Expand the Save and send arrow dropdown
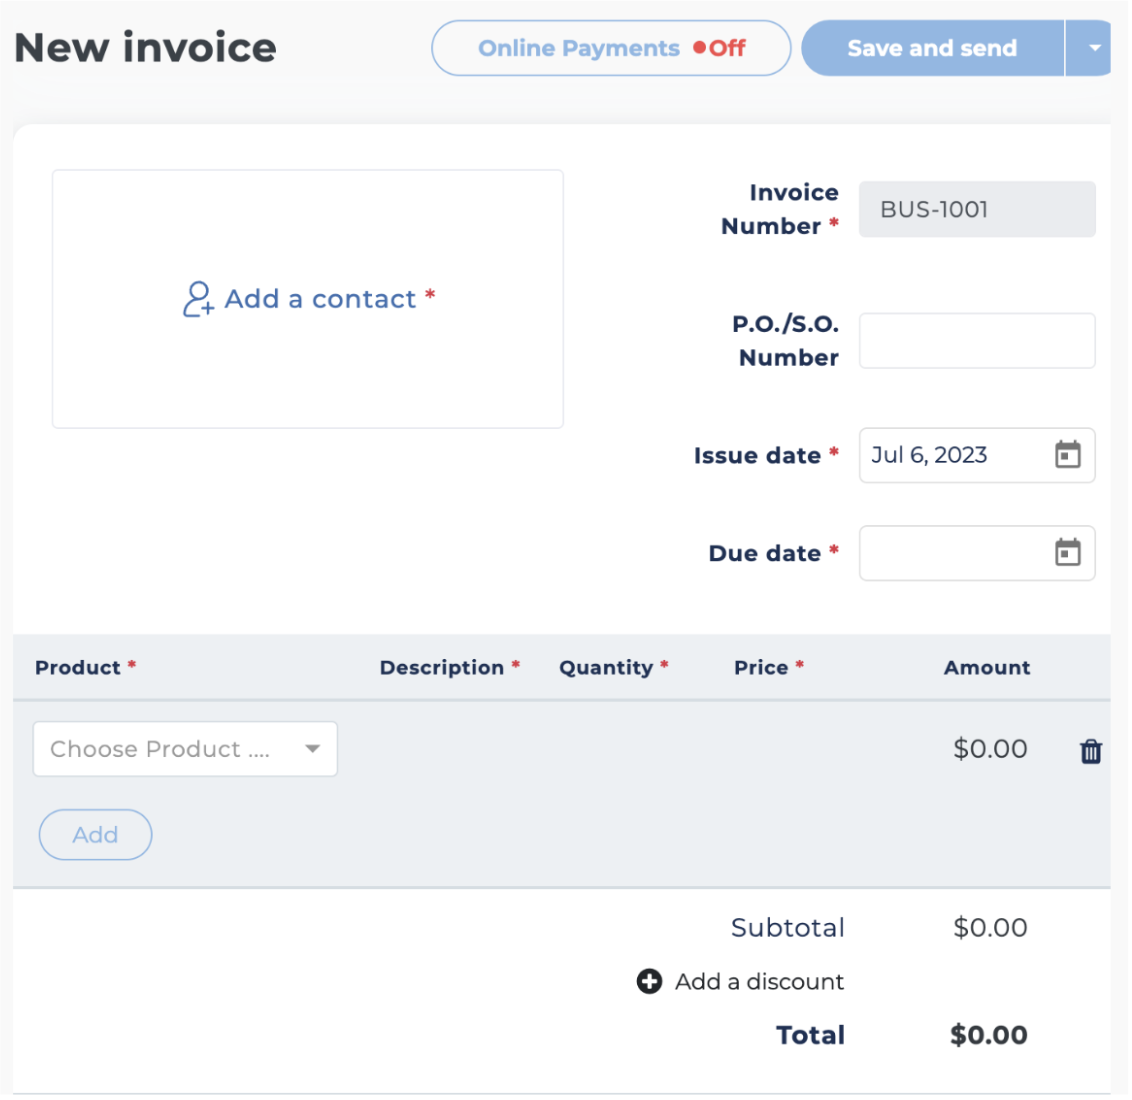Image resolution: width=1132 pixels, height=1100 pixels. pyautogui.click(x=1093, y=48)
